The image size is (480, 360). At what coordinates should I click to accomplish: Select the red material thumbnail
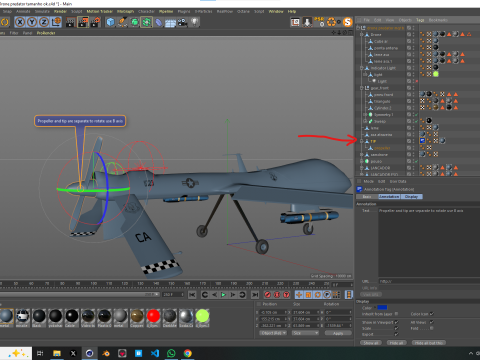(153, 316)
